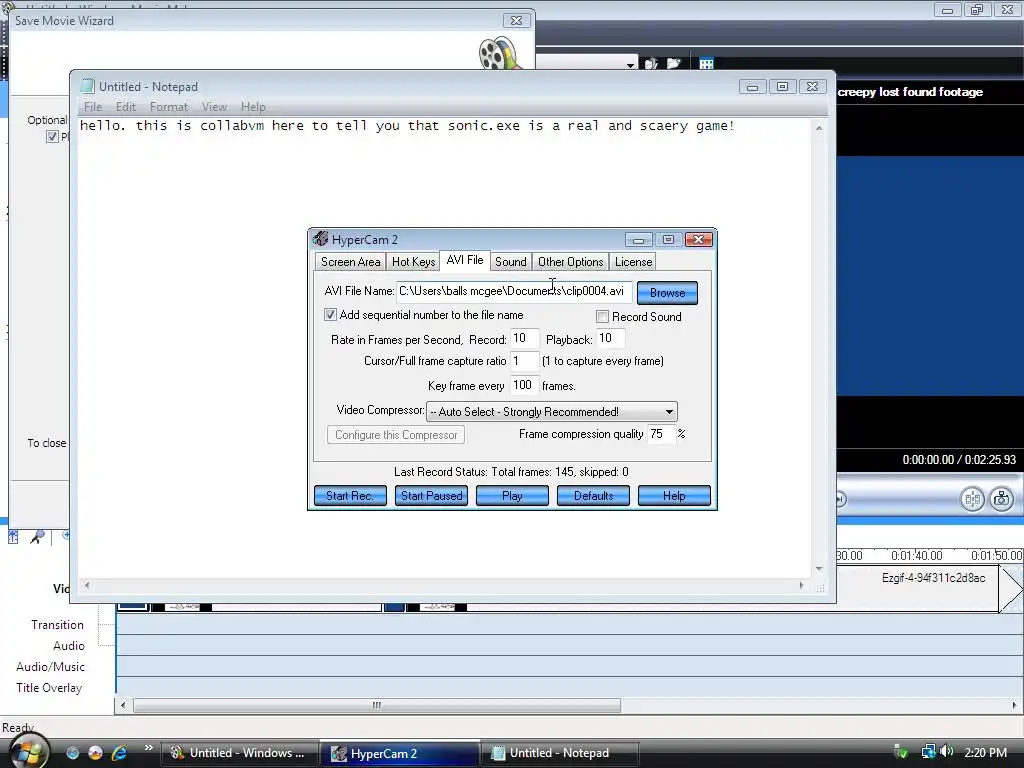The width and height of the screenshot is (1024, 768).
Task: Click the Playback frame rate field
Action: [x=611, y=338]
